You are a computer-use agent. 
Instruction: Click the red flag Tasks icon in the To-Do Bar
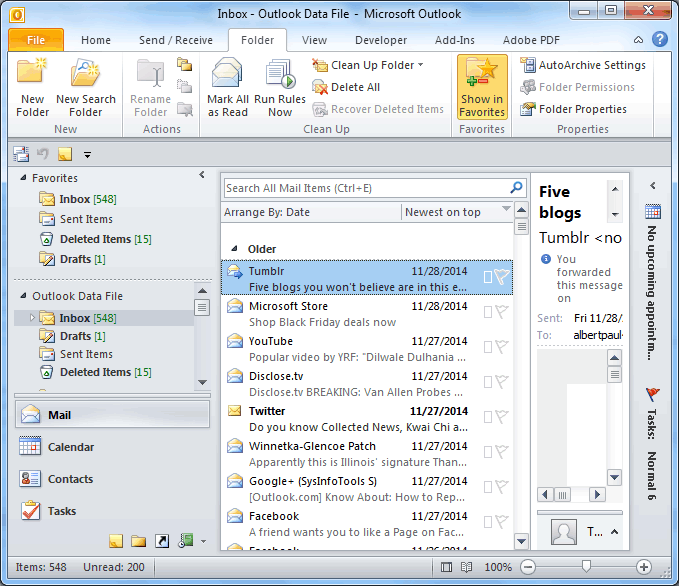coord(653,394)
